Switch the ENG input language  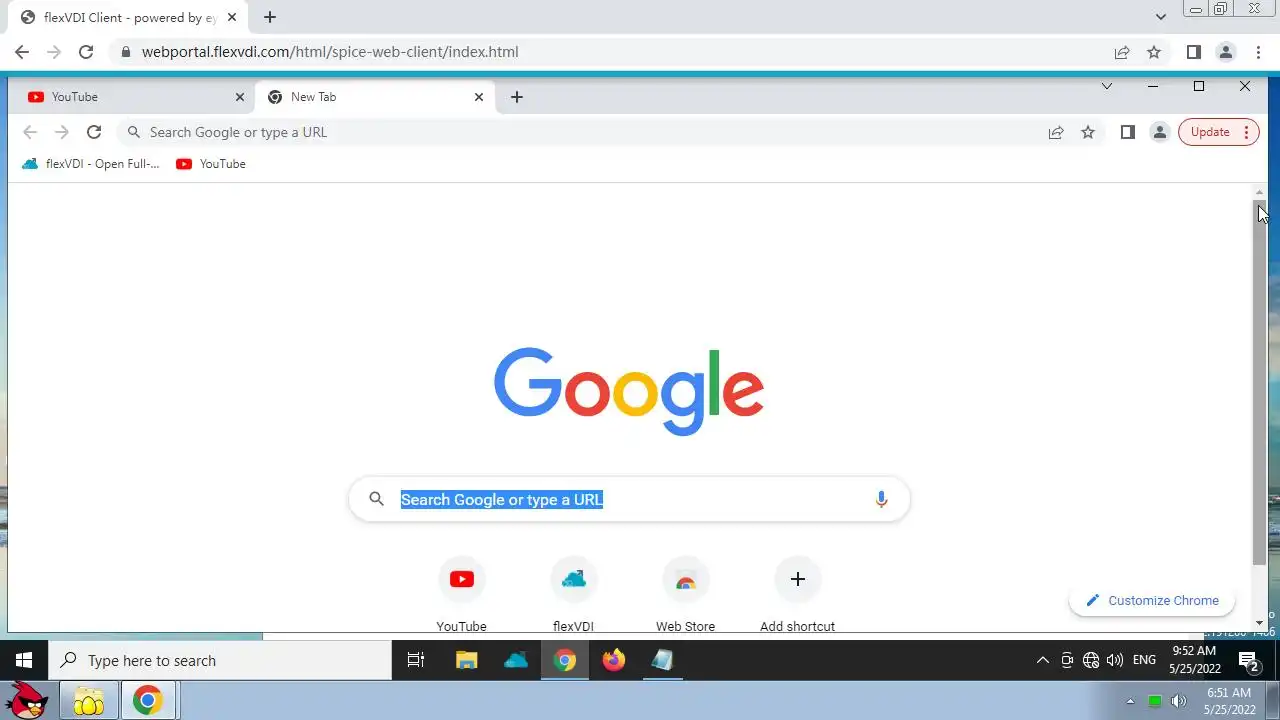(x=1144, y=660)
